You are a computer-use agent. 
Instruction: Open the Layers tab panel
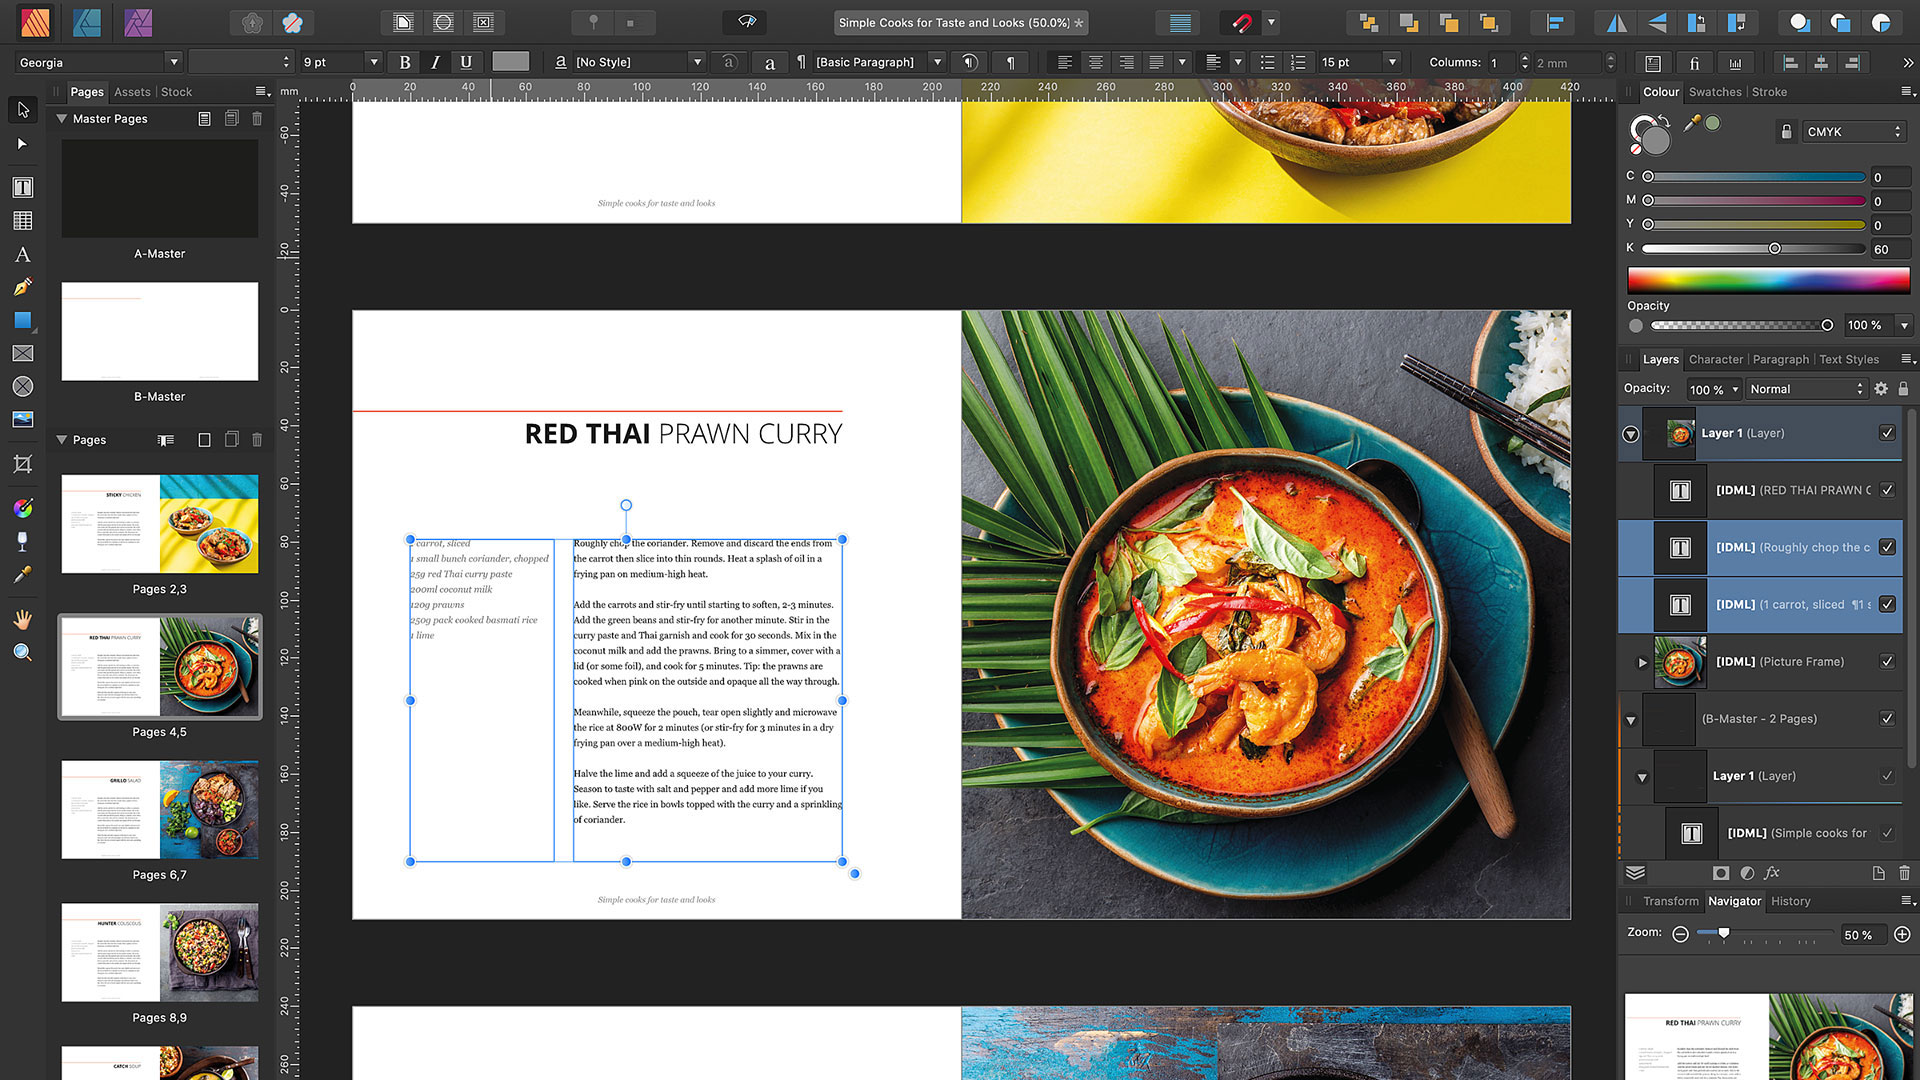pos(1660,359)
